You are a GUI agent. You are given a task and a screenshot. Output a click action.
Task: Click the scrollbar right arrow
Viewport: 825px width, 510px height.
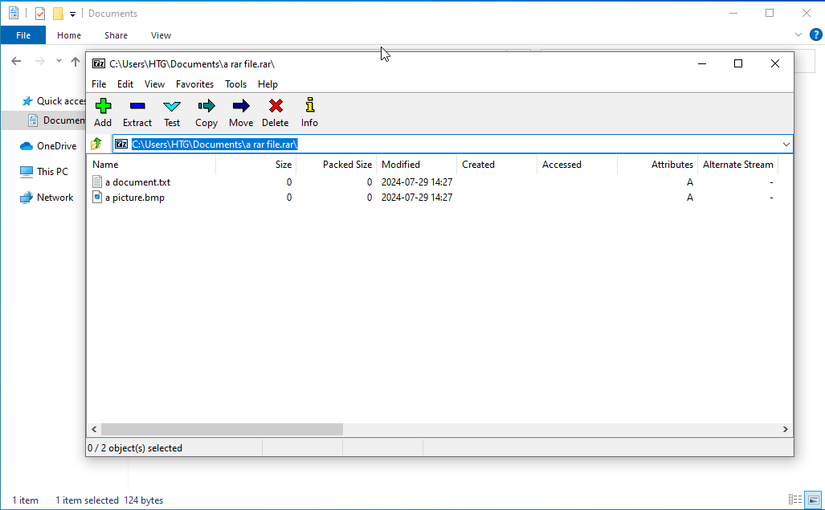point(785,429)
